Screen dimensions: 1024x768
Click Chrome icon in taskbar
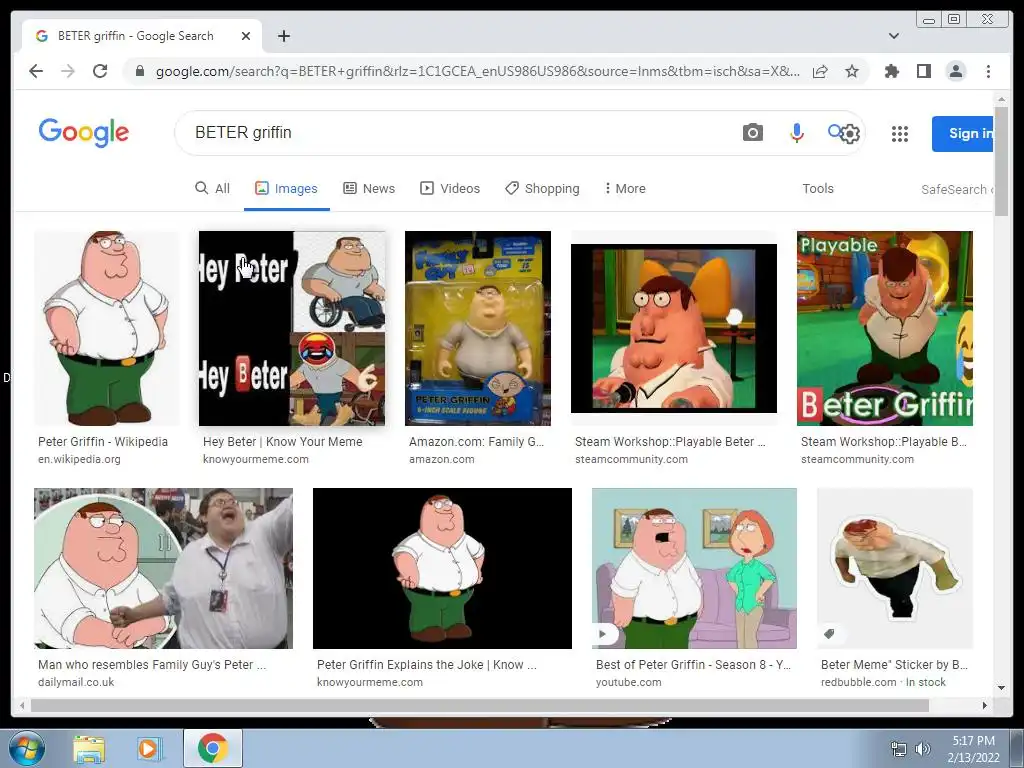pyautogui.click(x=213, y=748)
